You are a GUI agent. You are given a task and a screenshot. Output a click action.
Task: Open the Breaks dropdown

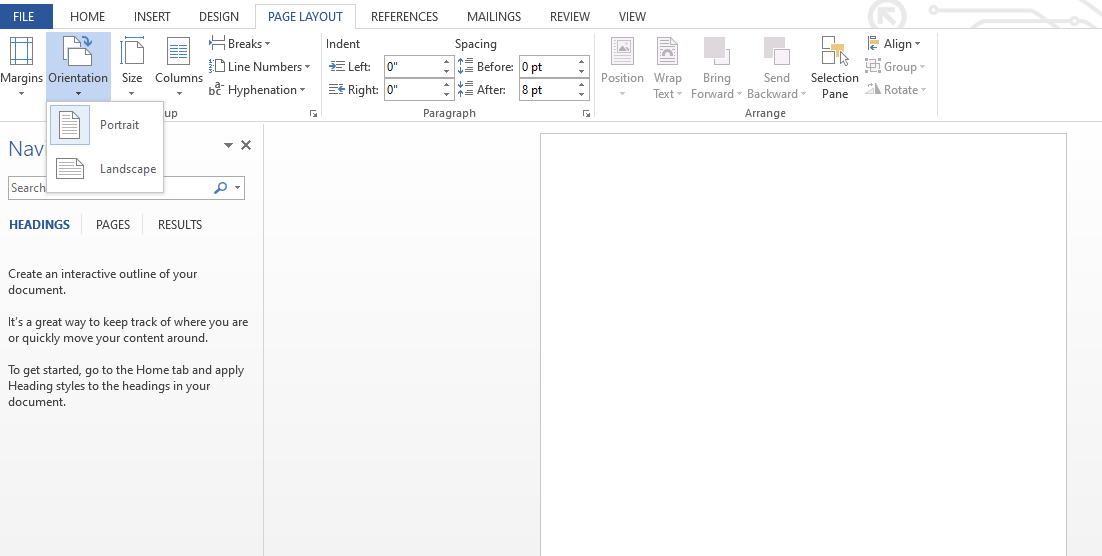point(240,44)
